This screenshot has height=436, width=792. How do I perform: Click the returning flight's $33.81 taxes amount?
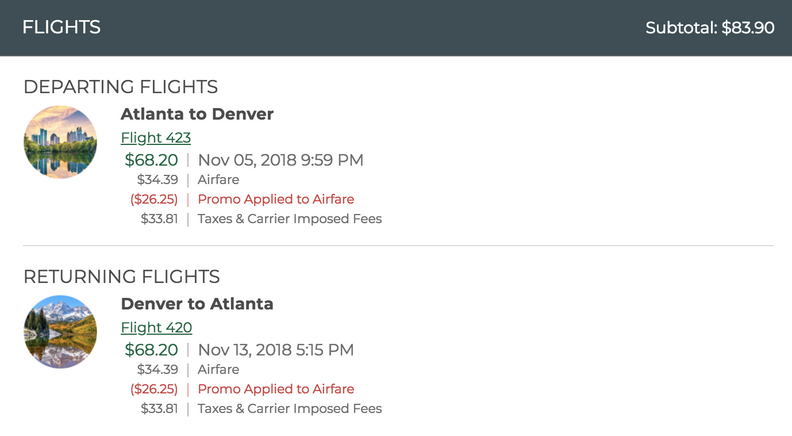point(159,409)
